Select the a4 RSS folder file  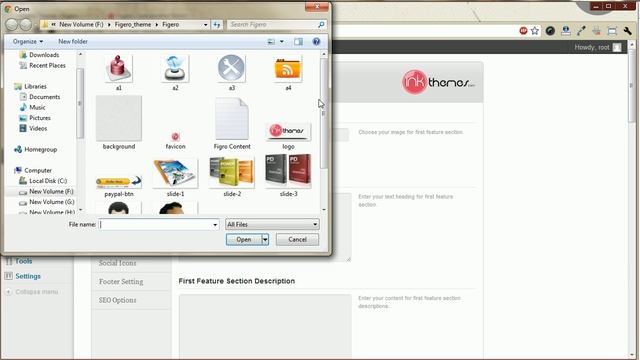pyautogui.click(x=288, y=73)
